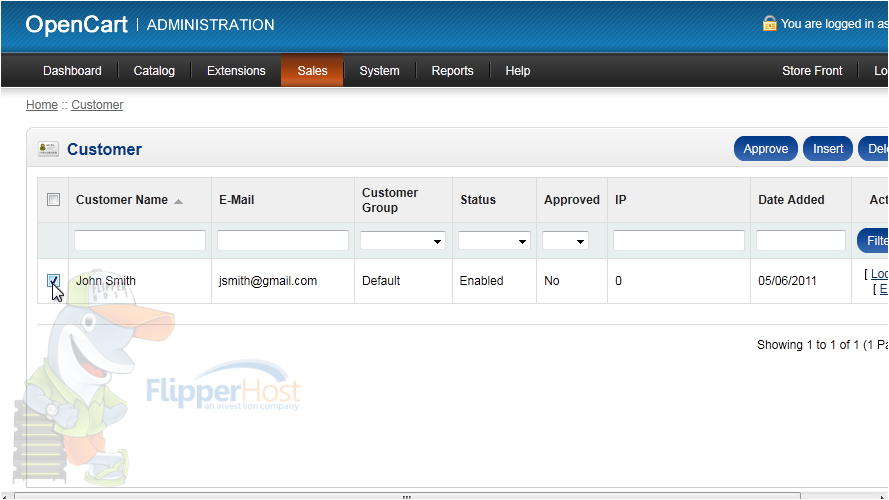889x500 pixels.
Task: Open the Dashboard menu
Action: click(72, 71)
